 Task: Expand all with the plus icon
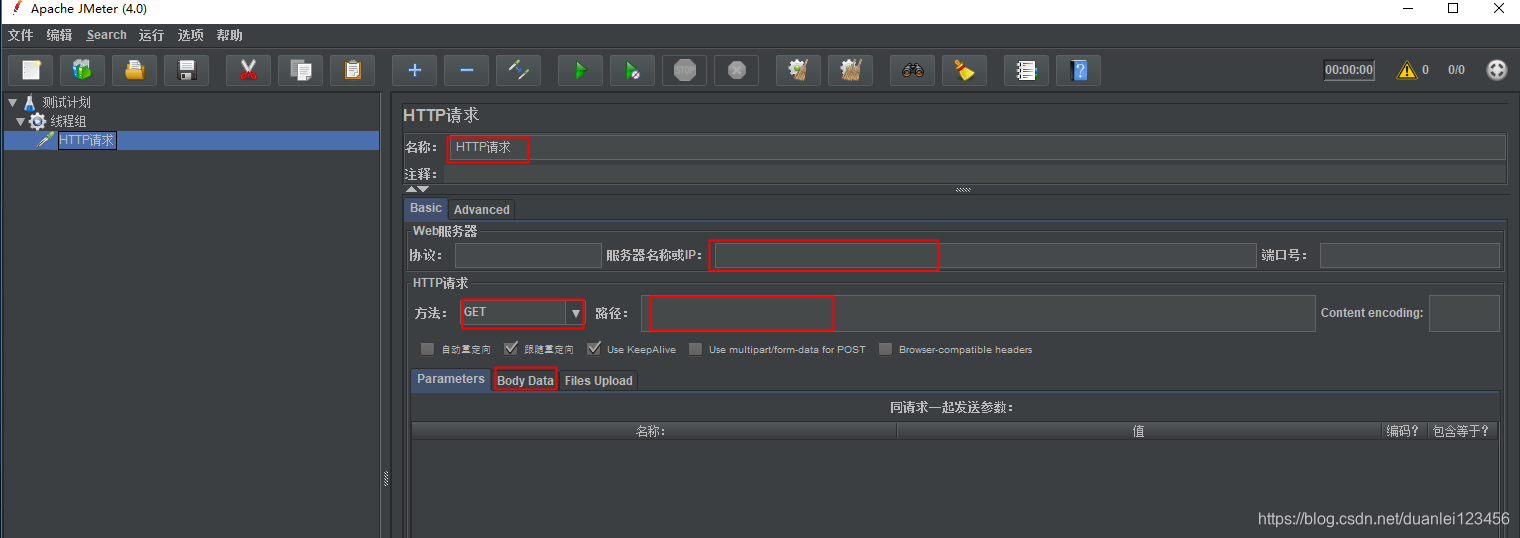(414, 70)
